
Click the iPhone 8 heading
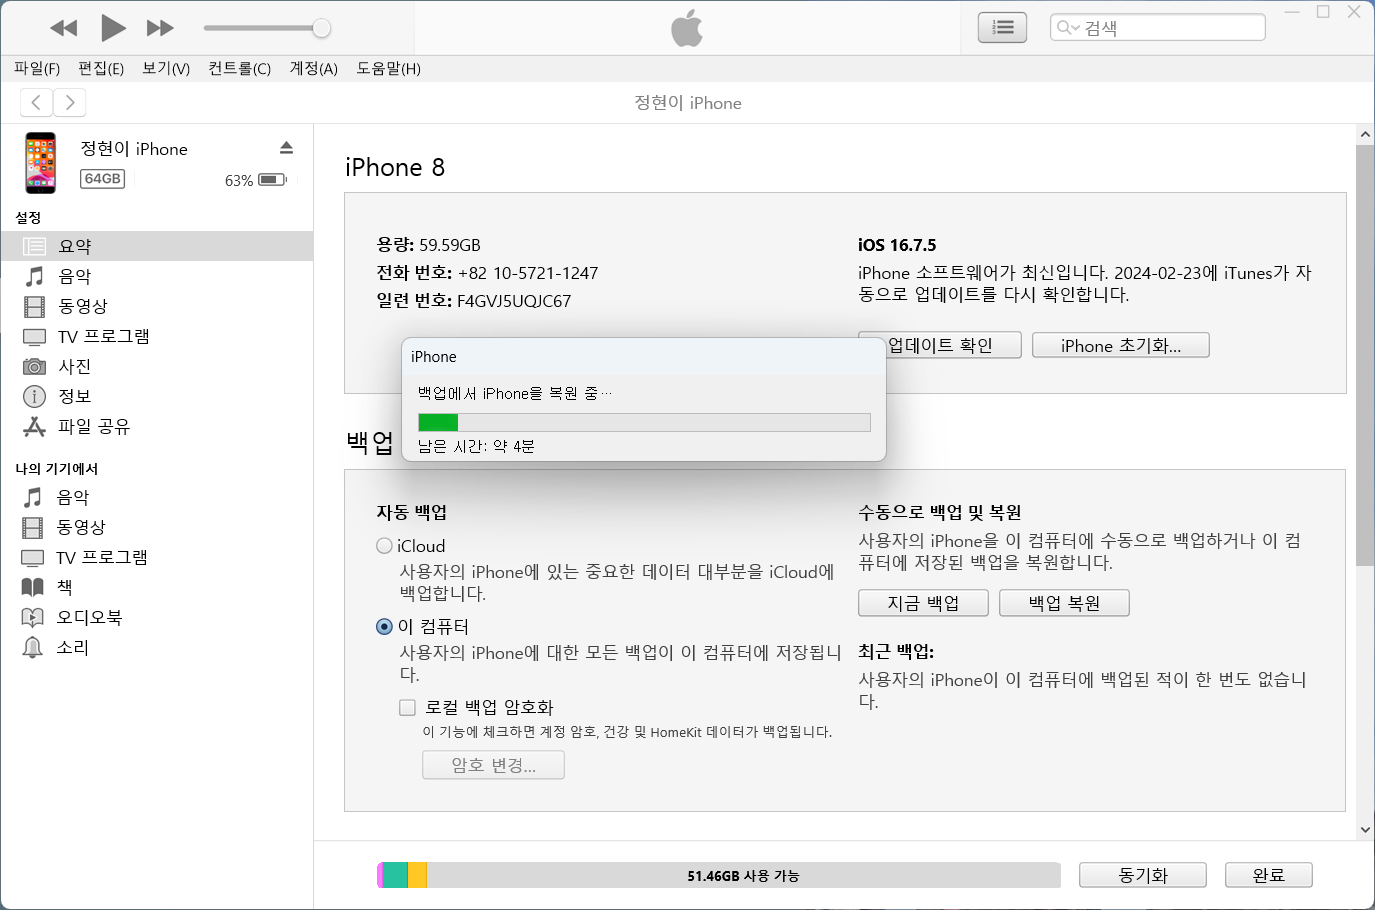pyautogui.click(x=395, y=167)
